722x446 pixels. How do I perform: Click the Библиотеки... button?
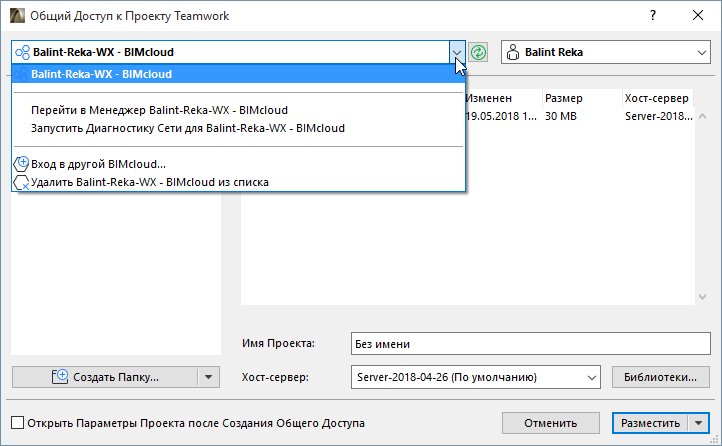660,377
